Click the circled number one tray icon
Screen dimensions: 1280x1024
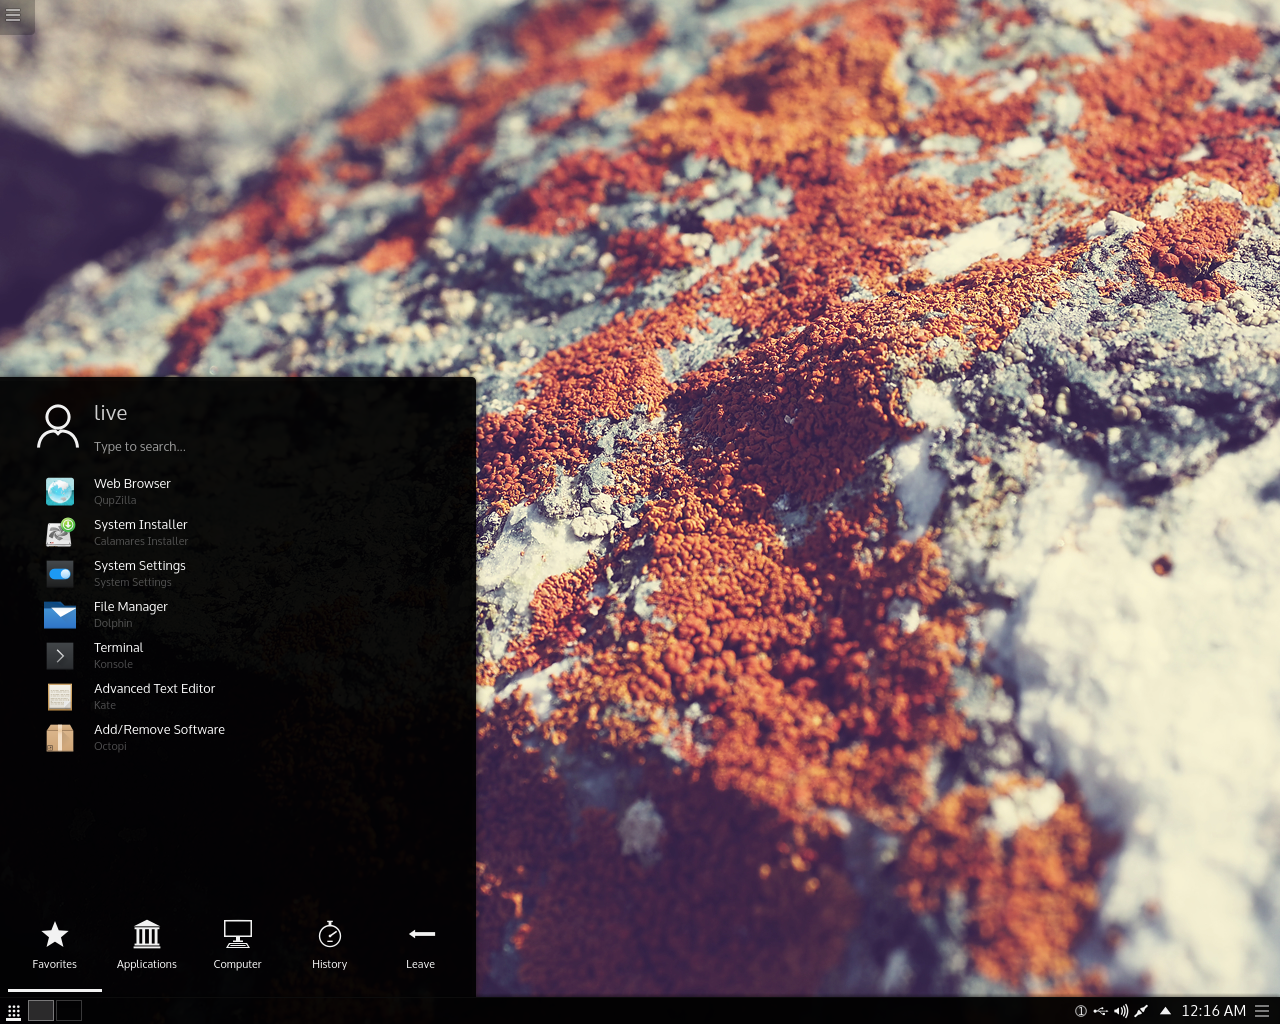pos(1081,1011)
